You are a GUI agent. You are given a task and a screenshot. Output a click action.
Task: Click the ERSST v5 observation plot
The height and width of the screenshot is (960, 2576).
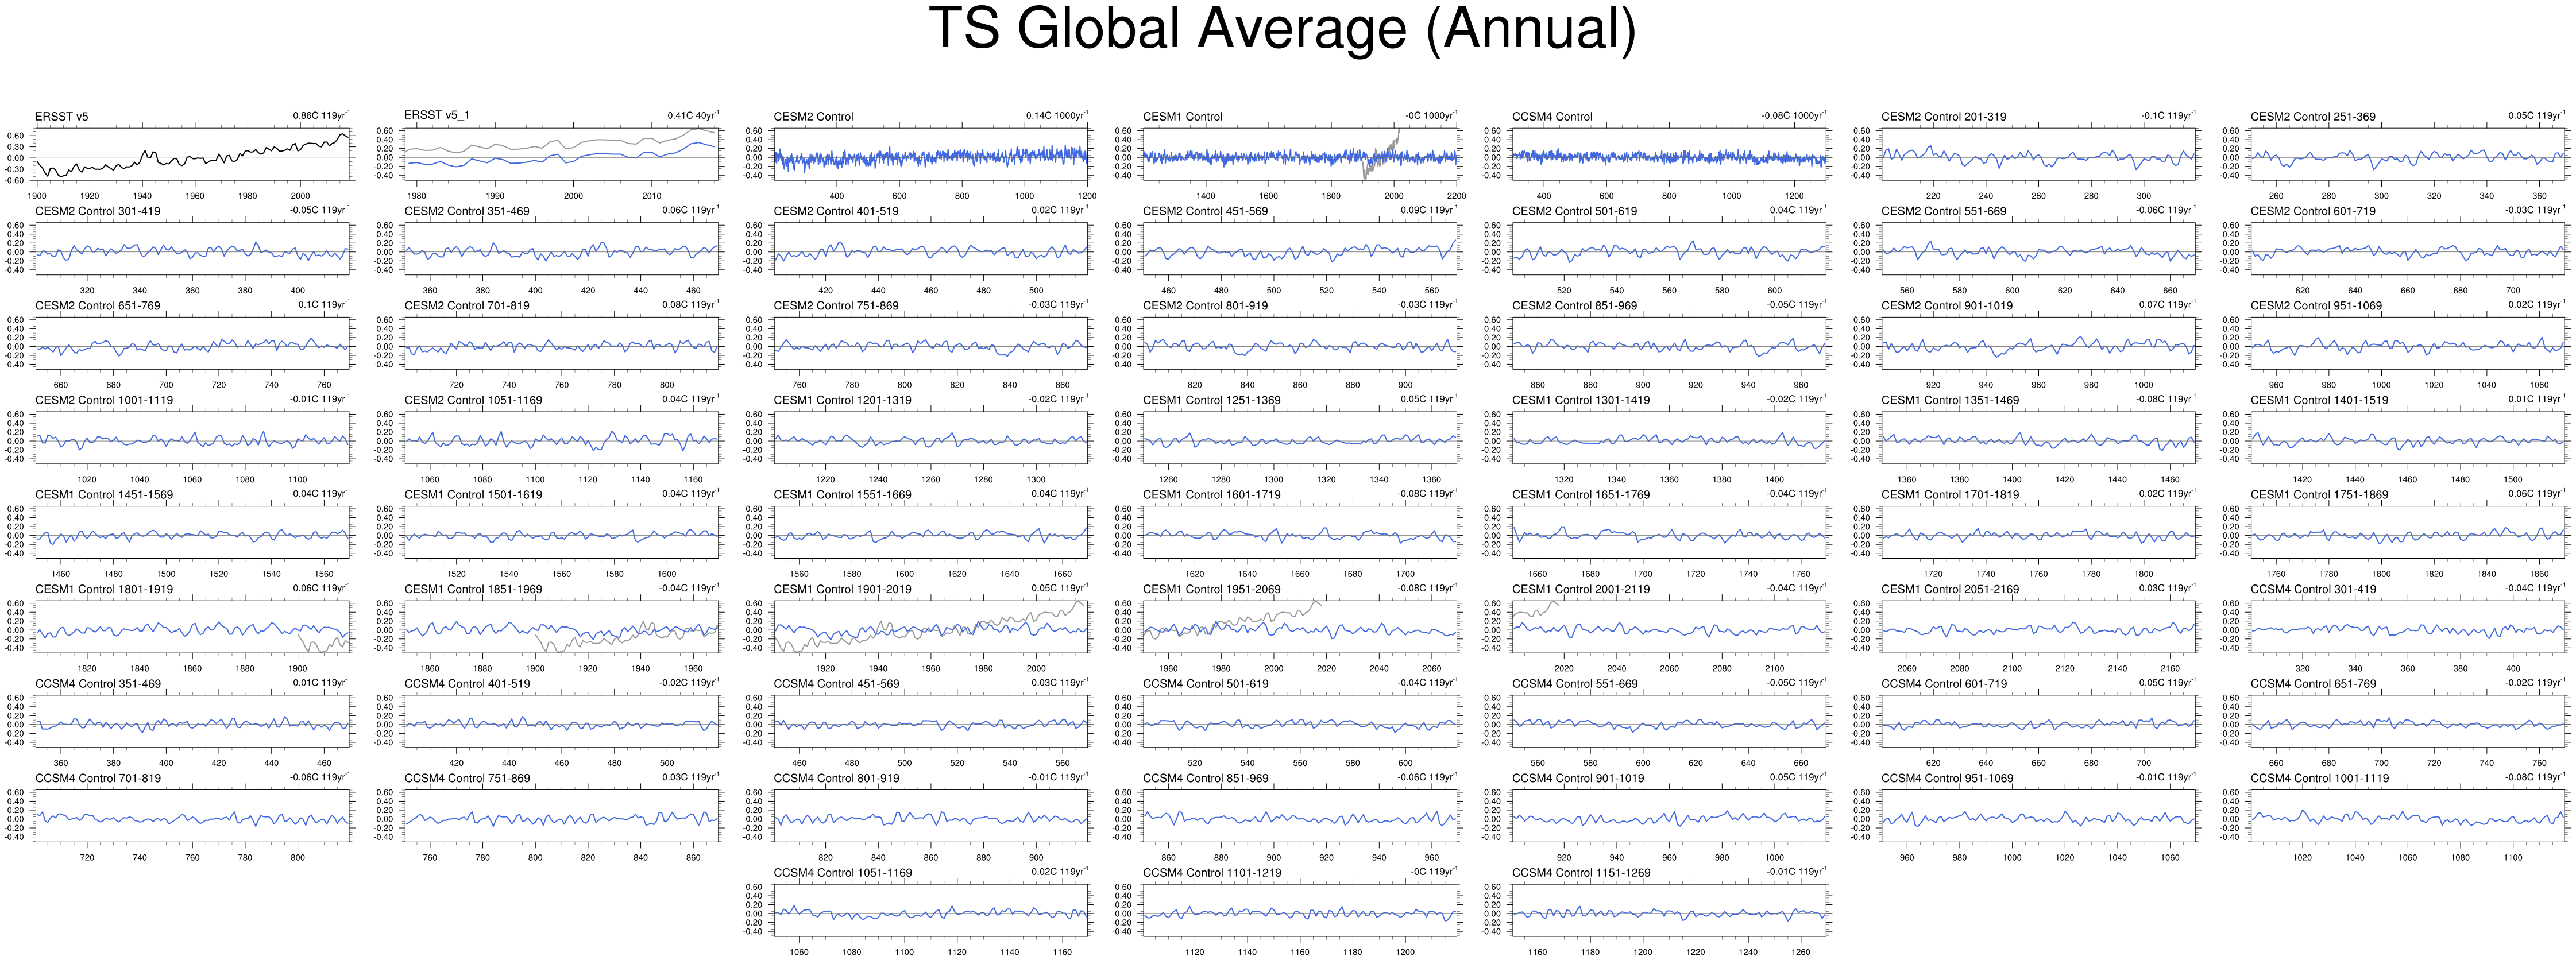[193, 153]
